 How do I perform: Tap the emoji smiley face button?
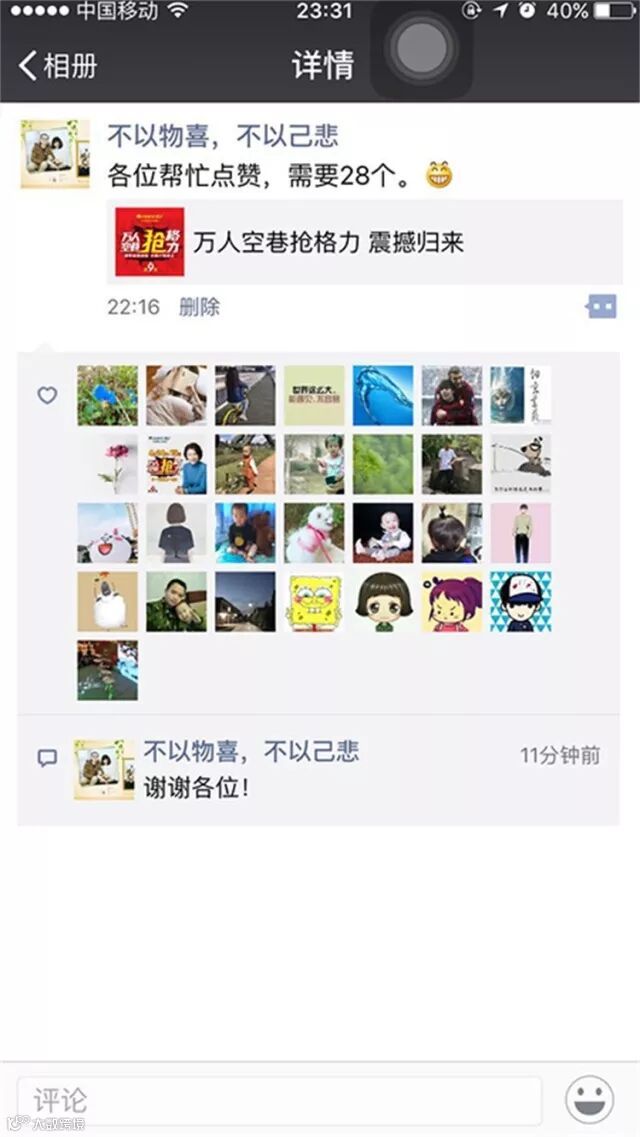(x=589, y=1100)
